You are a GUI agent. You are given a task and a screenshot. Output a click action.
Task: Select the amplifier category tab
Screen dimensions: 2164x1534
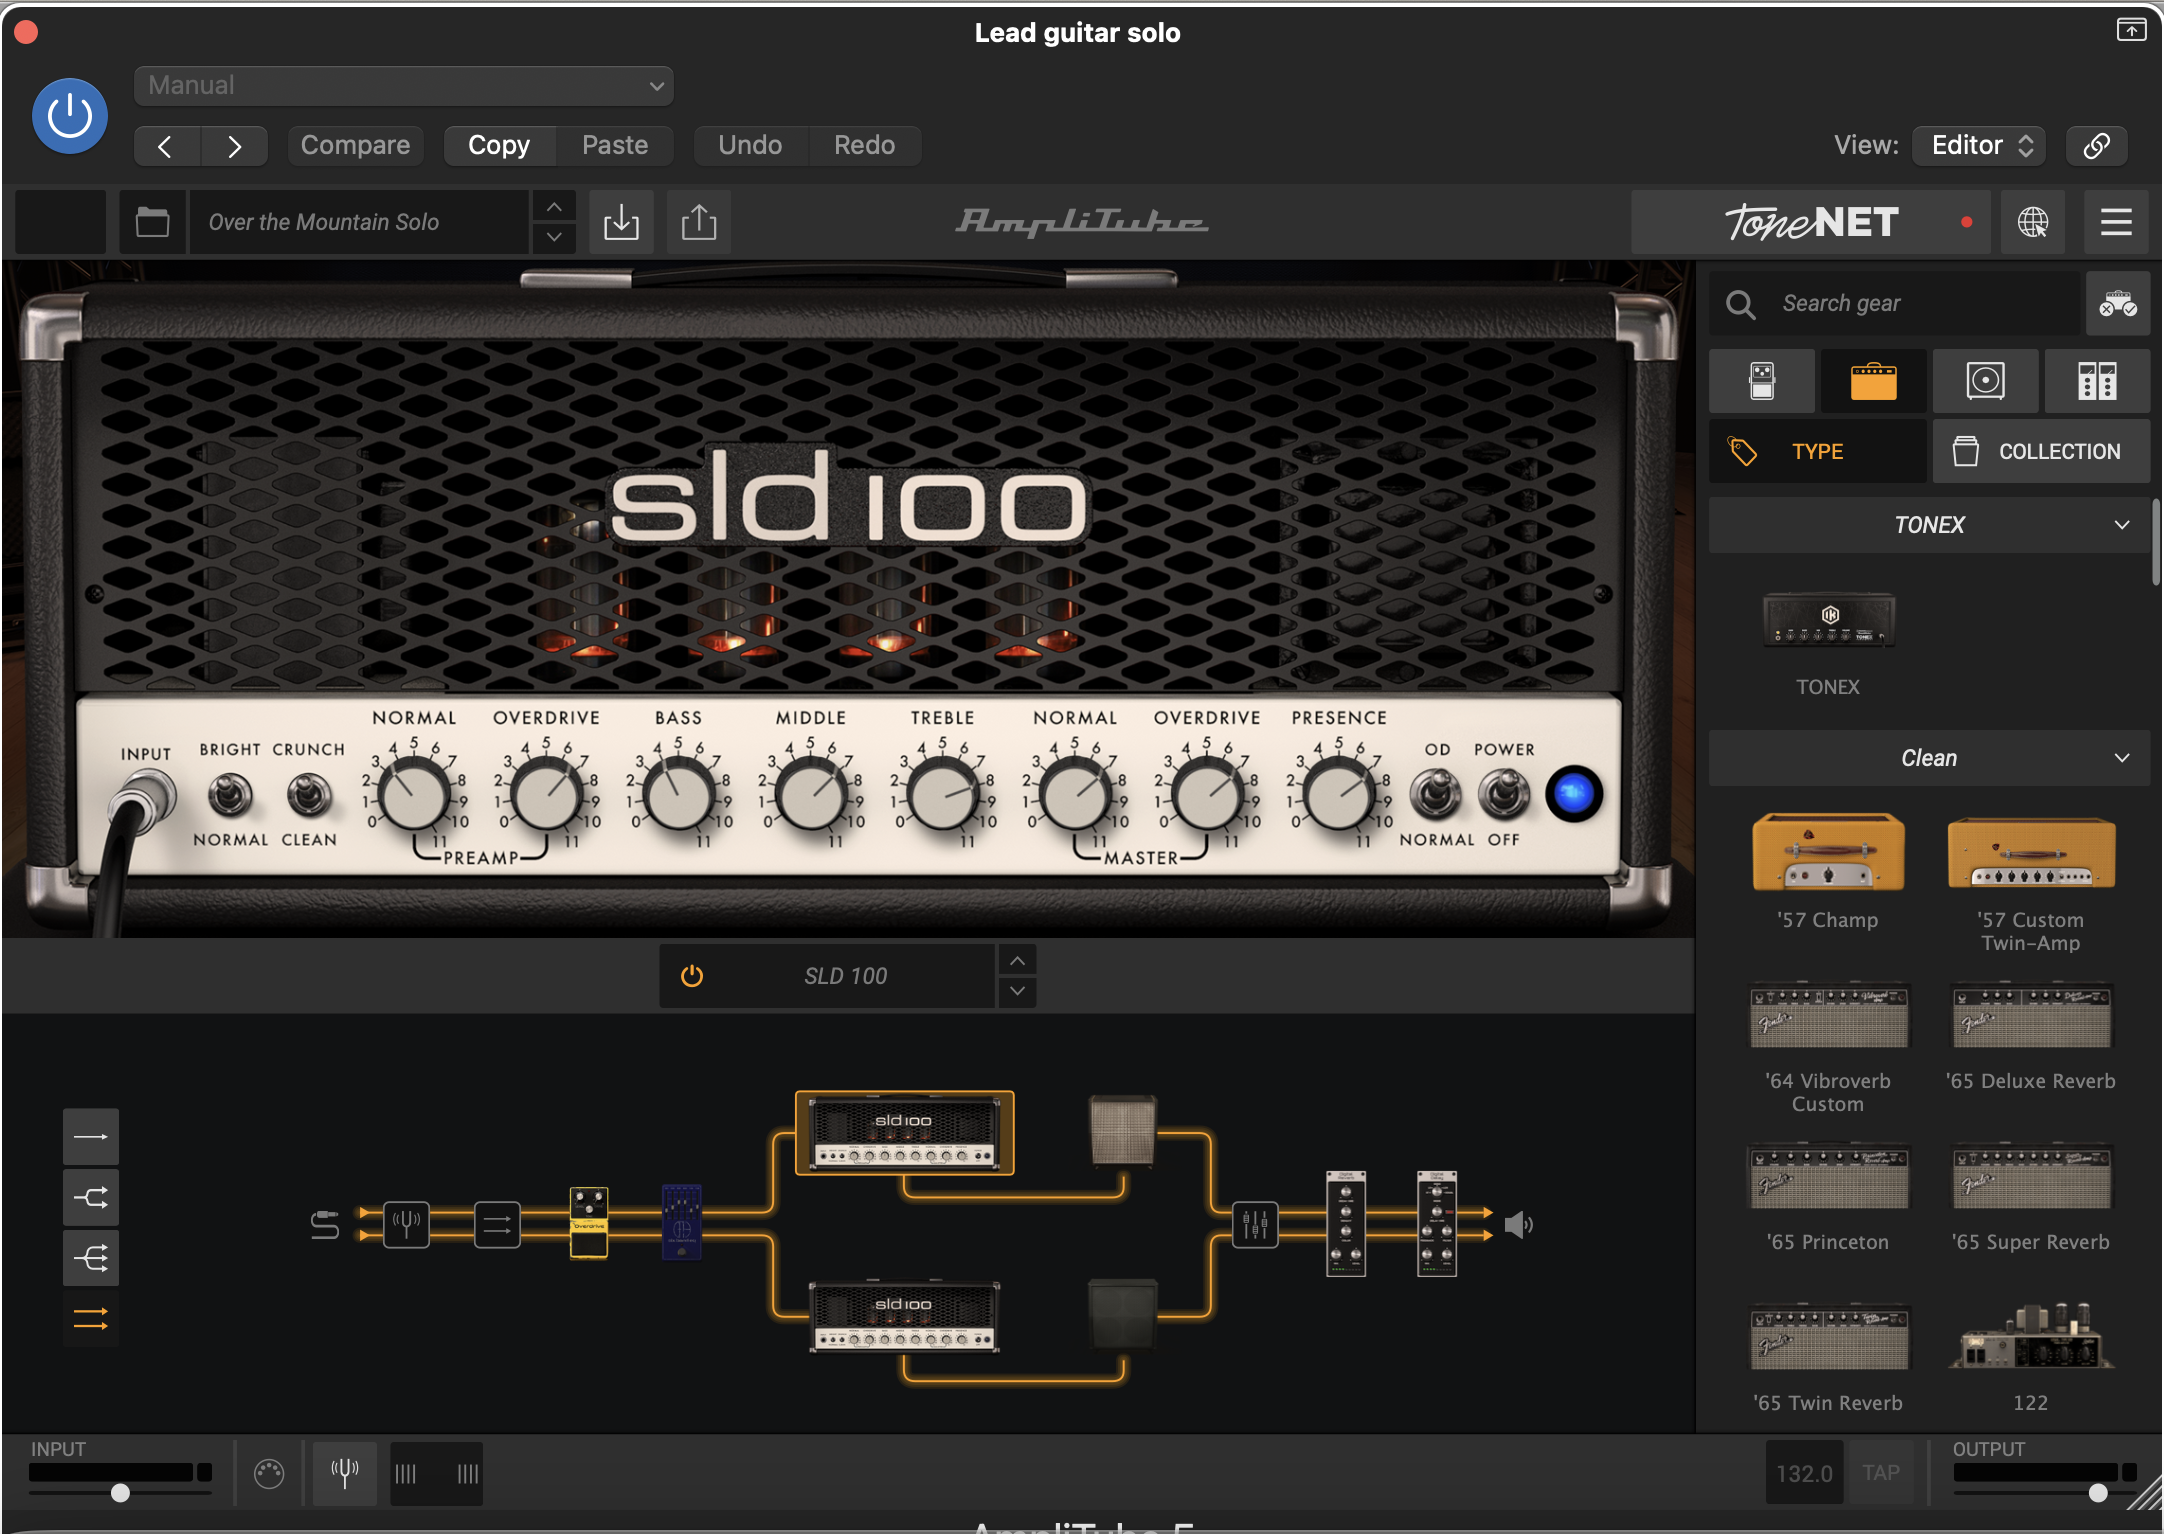point(1874,381)
